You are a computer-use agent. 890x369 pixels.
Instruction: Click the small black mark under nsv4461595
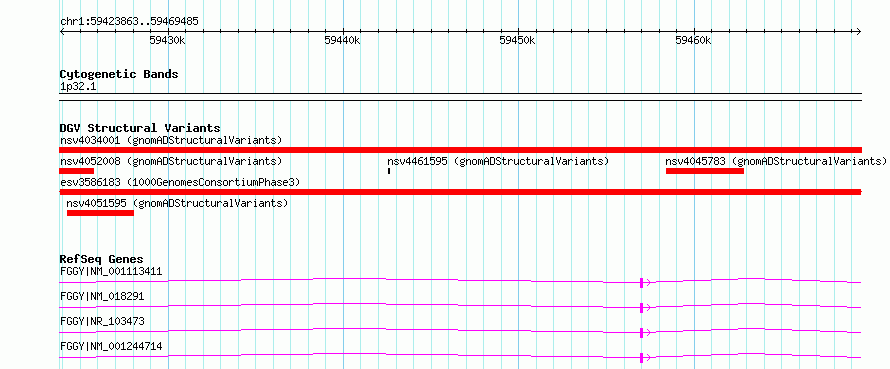pos(389,171)
